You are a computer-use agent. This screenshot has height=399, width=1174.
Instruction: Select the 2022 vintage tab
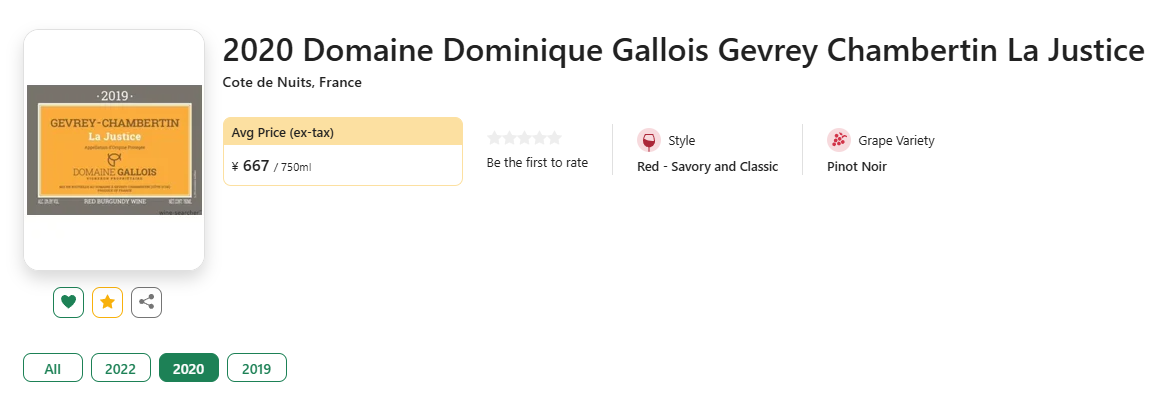click(x=121, y=368)
